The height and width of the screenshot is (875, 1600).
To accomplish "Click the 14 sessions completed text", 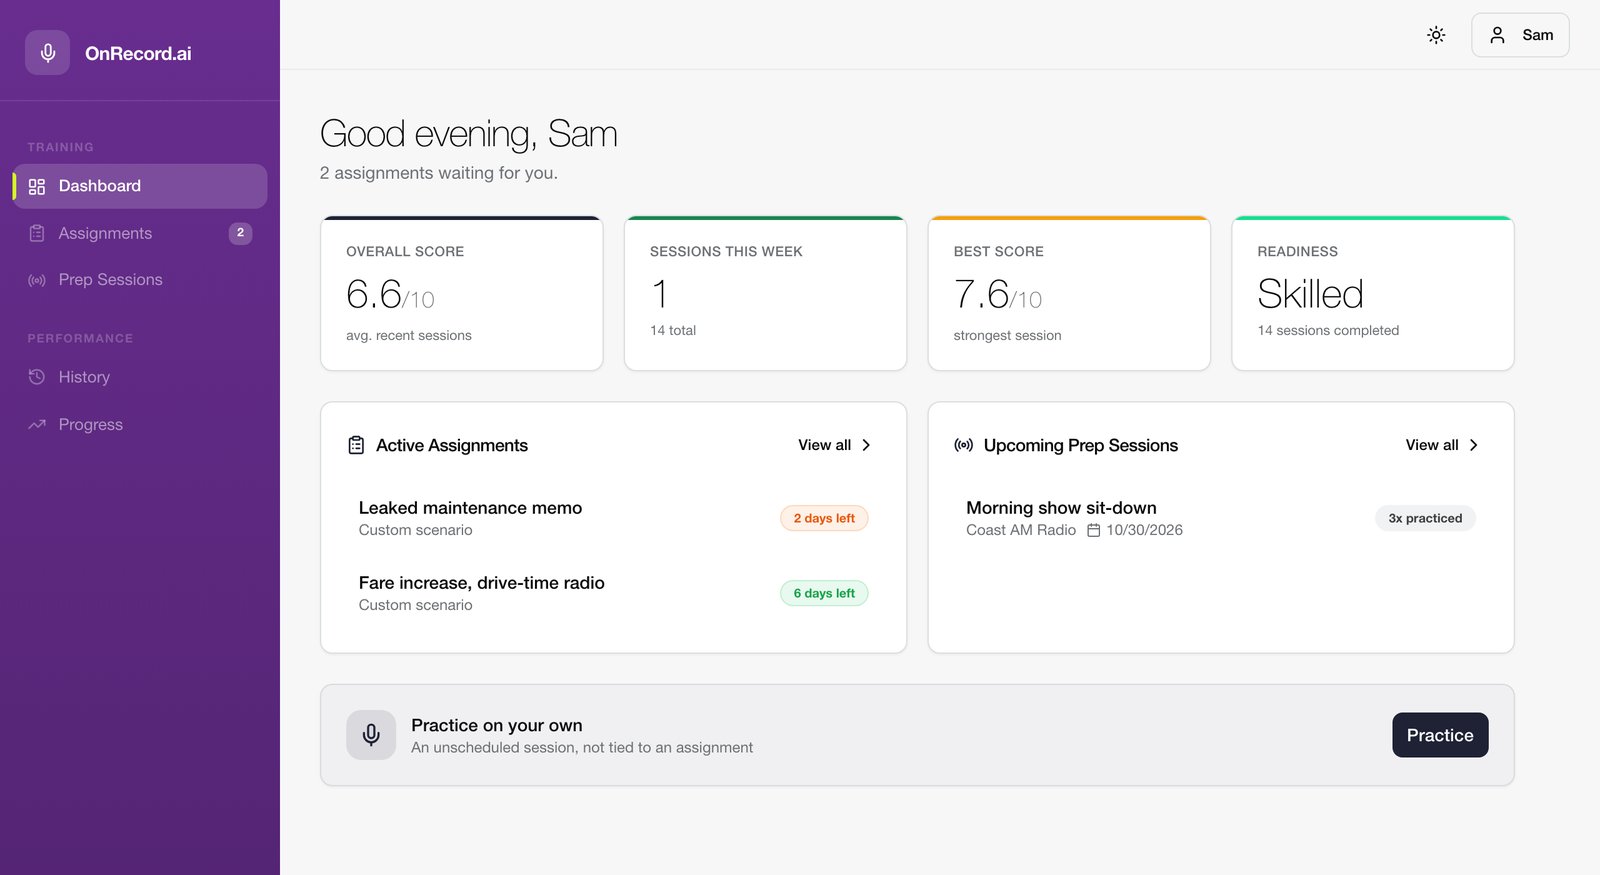I will pos(1328,330).
